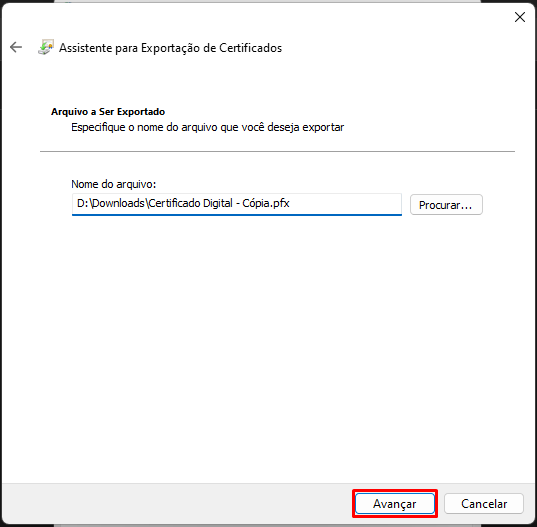Click the gray footer left of Avançar
This screenshot has width=537, height=527.
pos(176,503)
